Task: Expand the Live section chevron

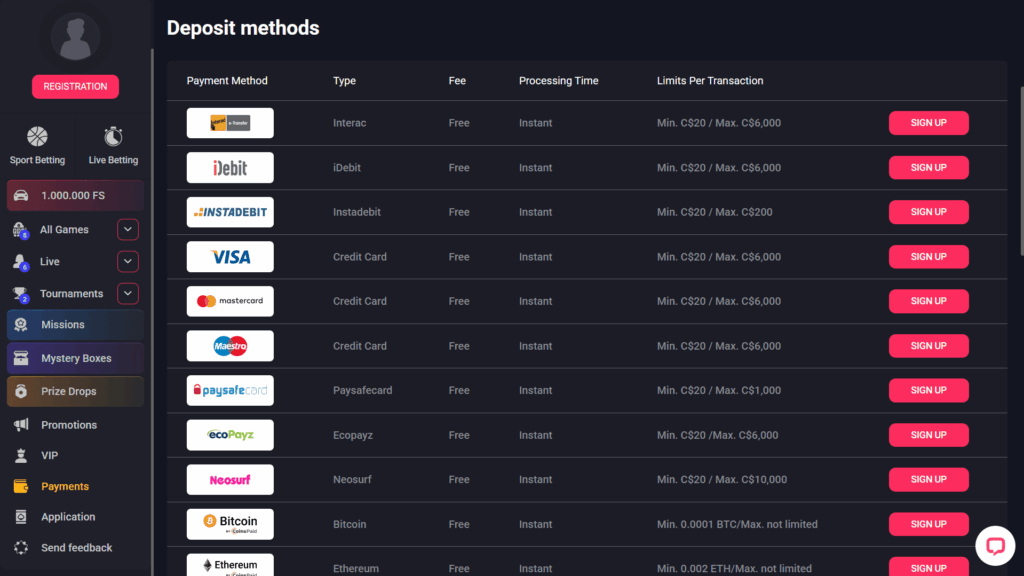Action: tap(127, 261)
